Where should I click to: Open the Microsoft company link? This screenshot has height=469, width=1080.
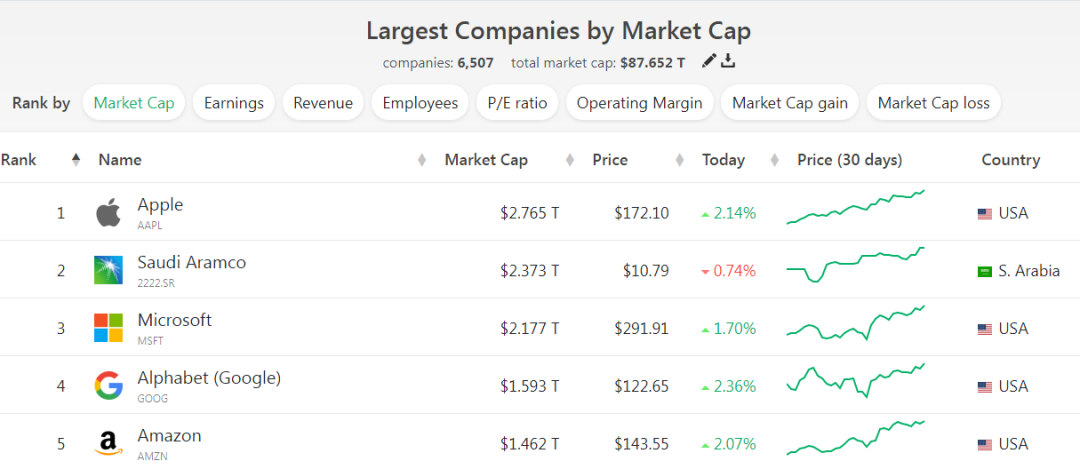(x=174, y=320)
